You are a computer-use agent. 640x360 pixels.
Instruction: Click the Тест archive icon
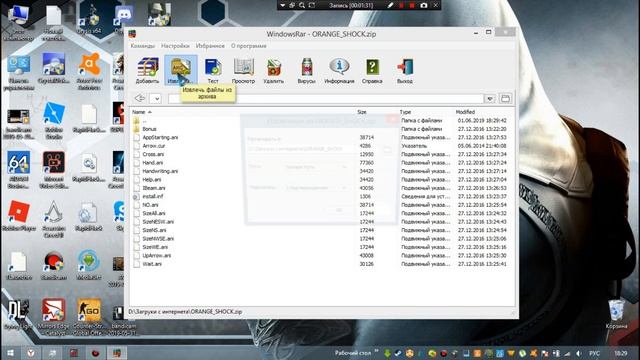pos(213,70)
